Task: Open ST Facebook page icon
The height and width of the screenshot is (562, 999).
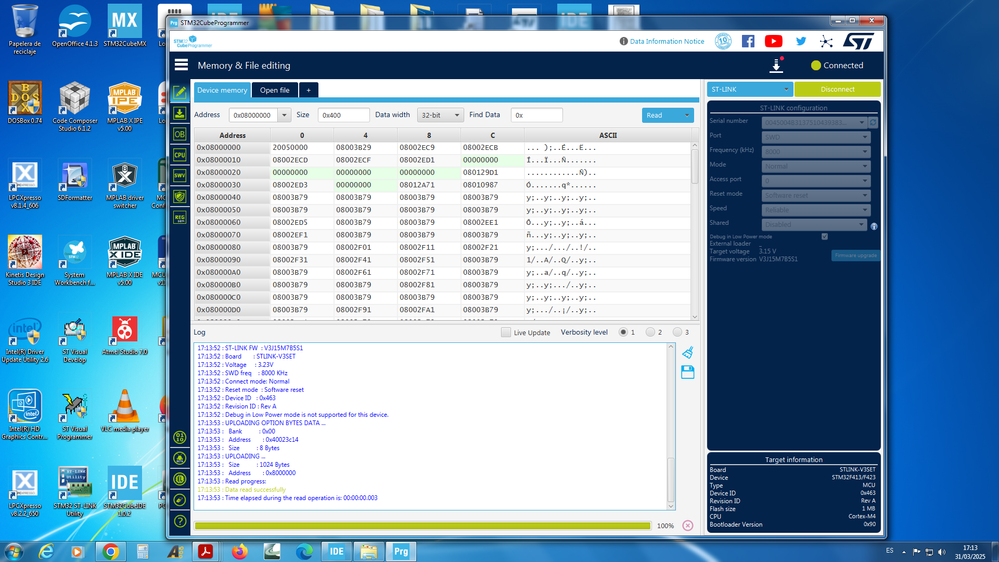Action: 748,41
